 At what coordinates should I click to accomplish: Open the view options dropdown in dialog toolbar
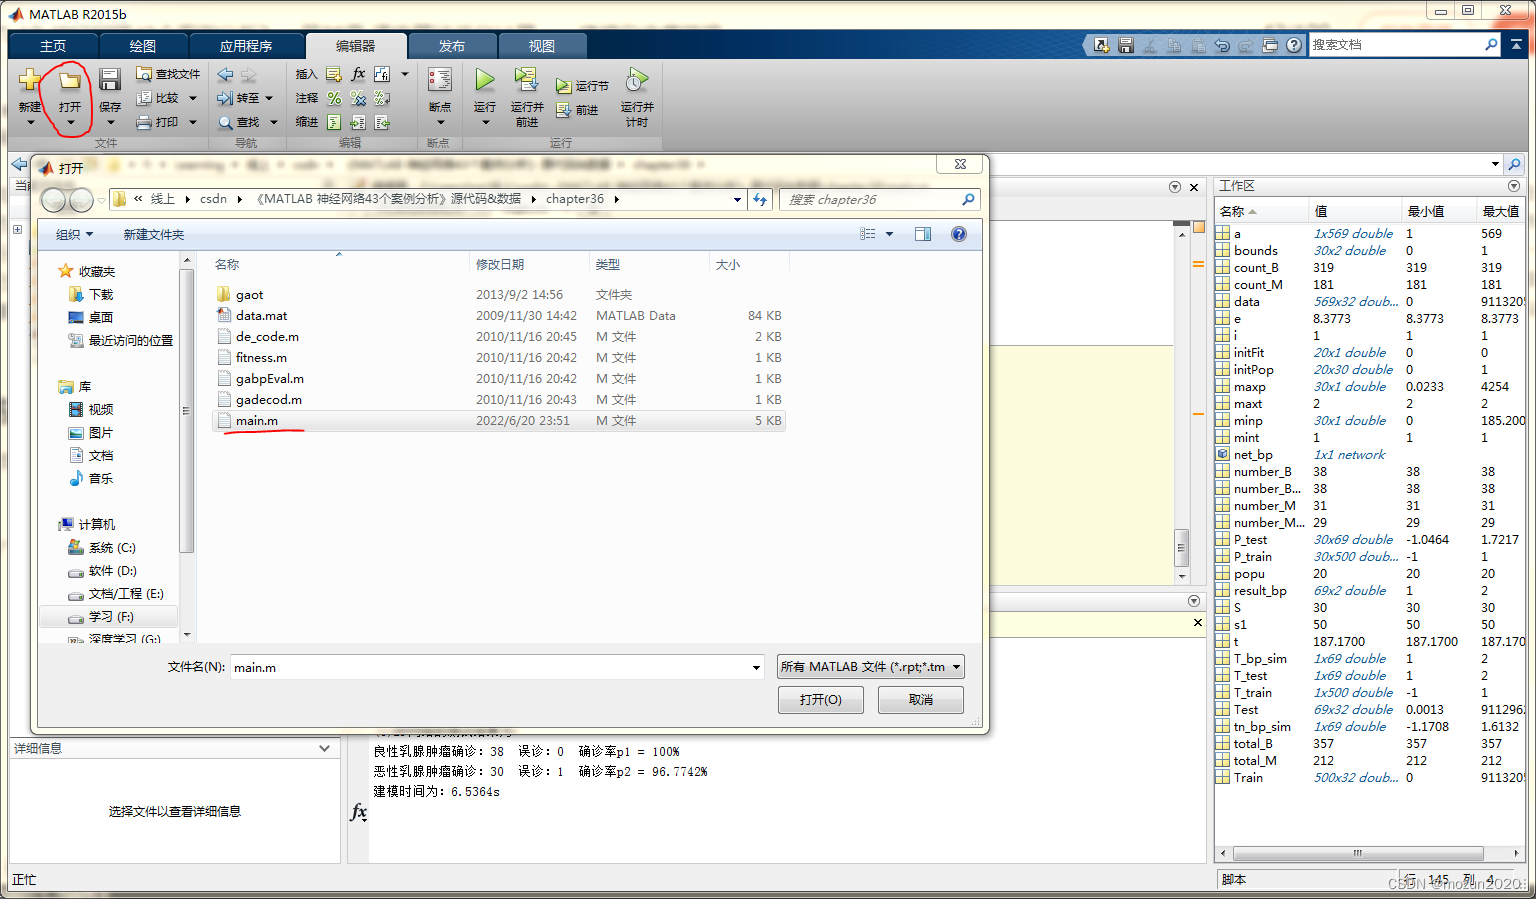point(889,234)
